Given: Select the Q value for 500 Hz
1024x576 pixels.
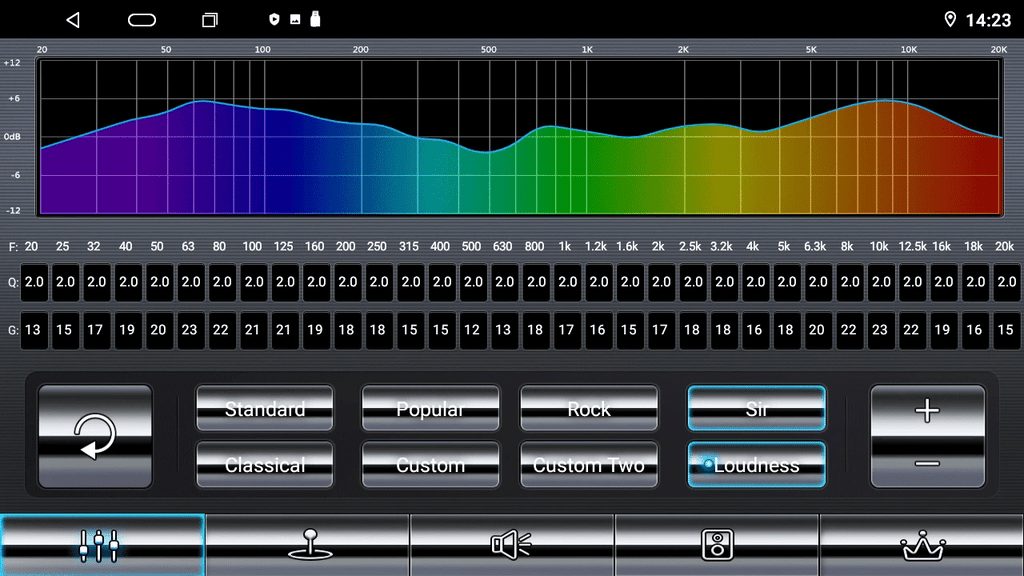Looking at the screenshot, I should [473, 282].
